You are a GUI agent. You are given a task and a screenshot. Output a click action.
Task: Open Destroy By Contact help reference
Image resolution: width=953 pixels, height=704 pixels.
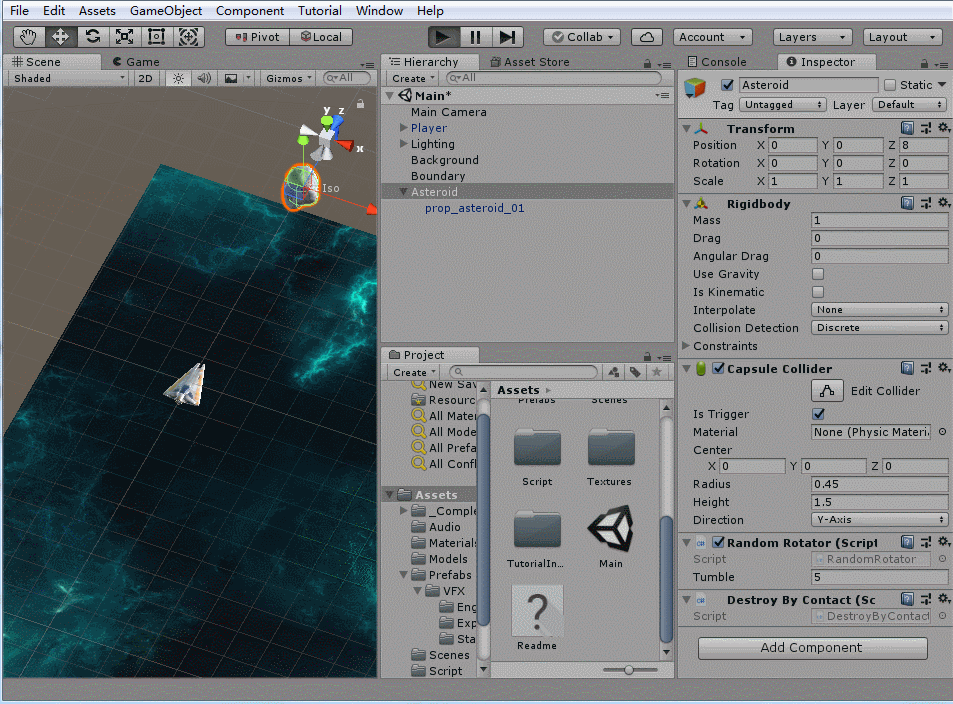(907, 599)
